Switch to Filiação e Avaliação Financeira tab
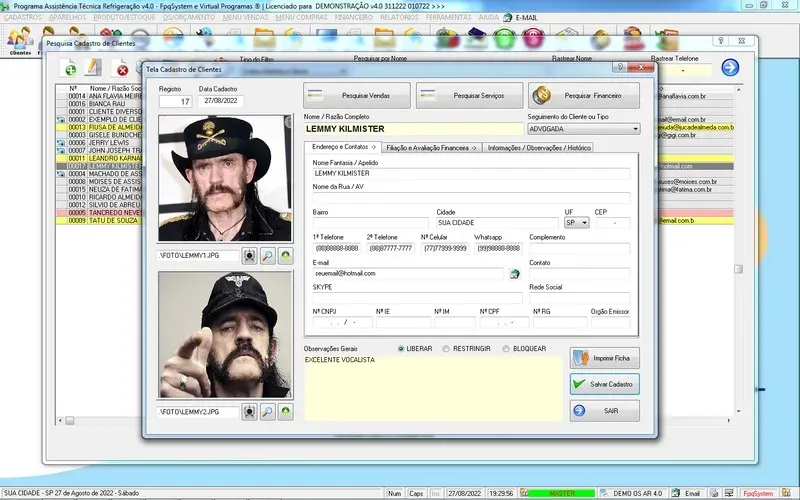Viewport: 800px width, 500px height. click(x=432, y=148)
